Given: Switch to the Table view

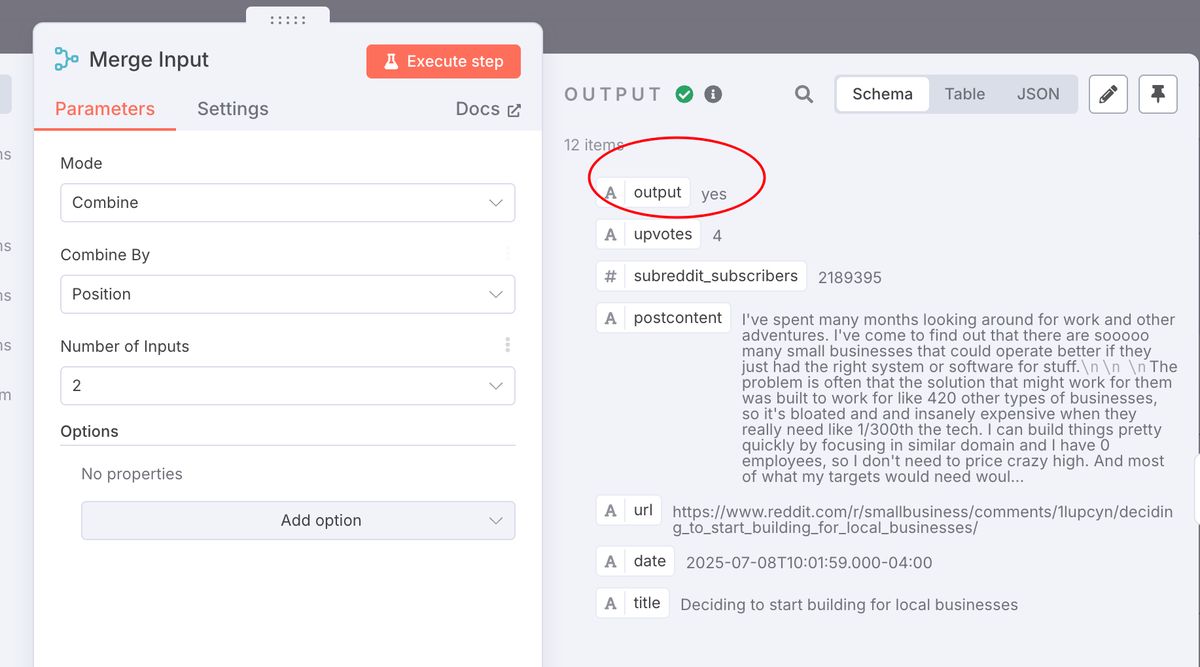Looking at the screenshot, I should (x=963, y=93).
